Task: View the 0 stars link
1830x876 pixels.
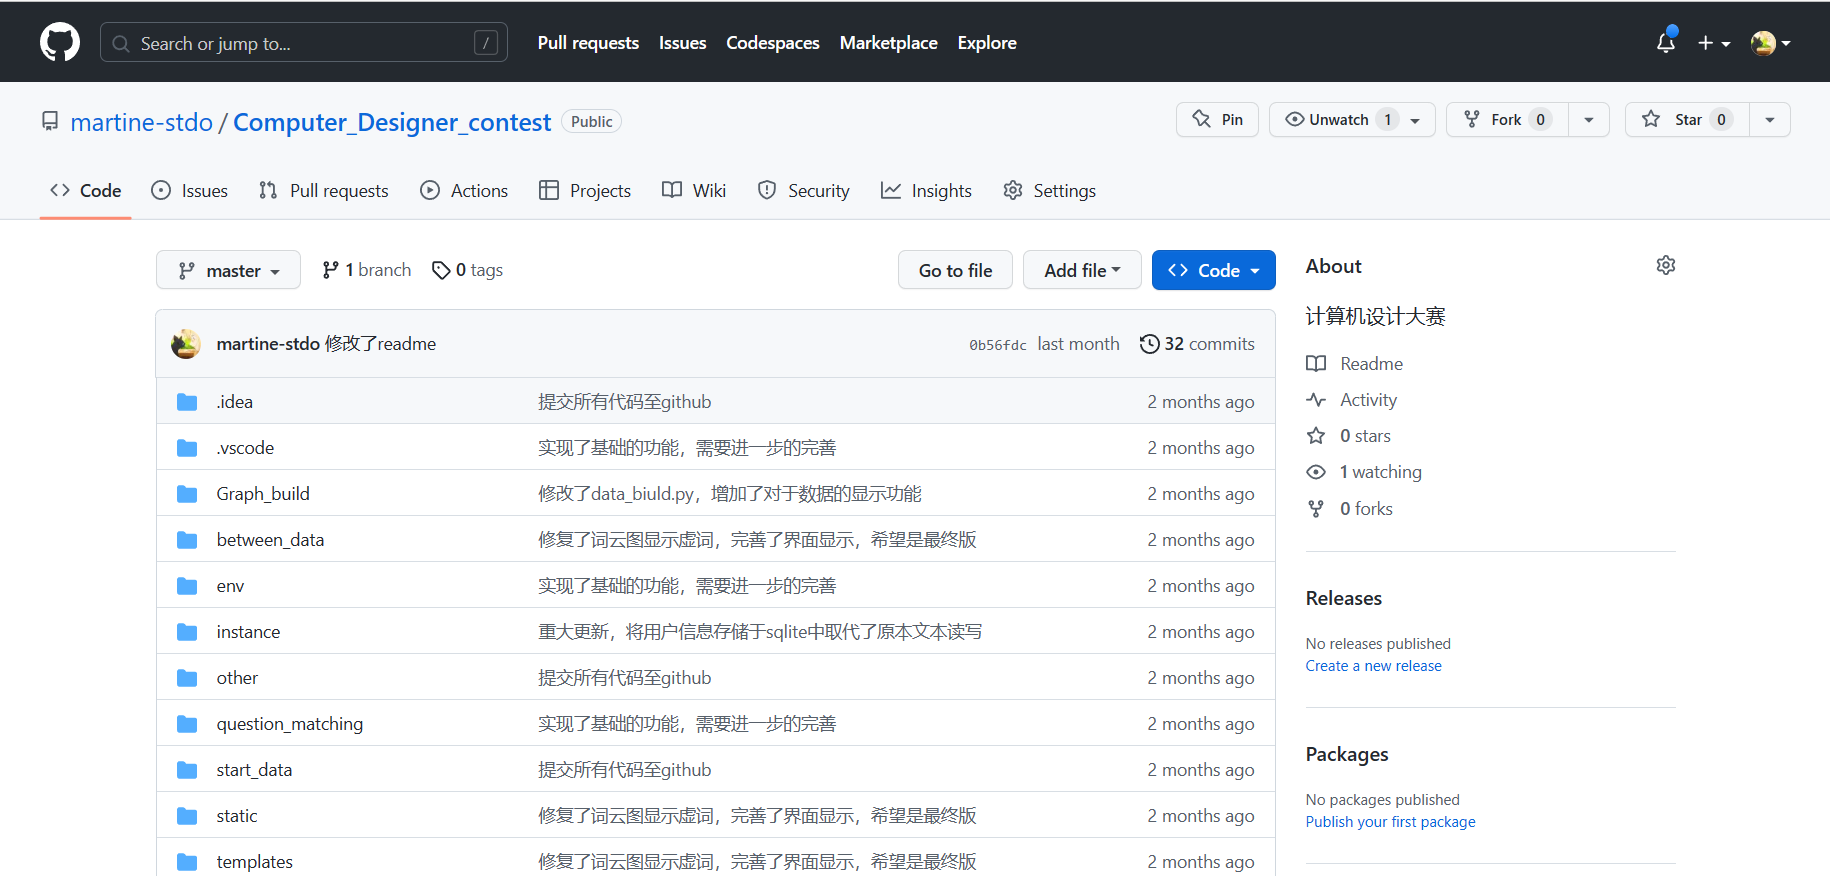Action: pos(1349,436)
